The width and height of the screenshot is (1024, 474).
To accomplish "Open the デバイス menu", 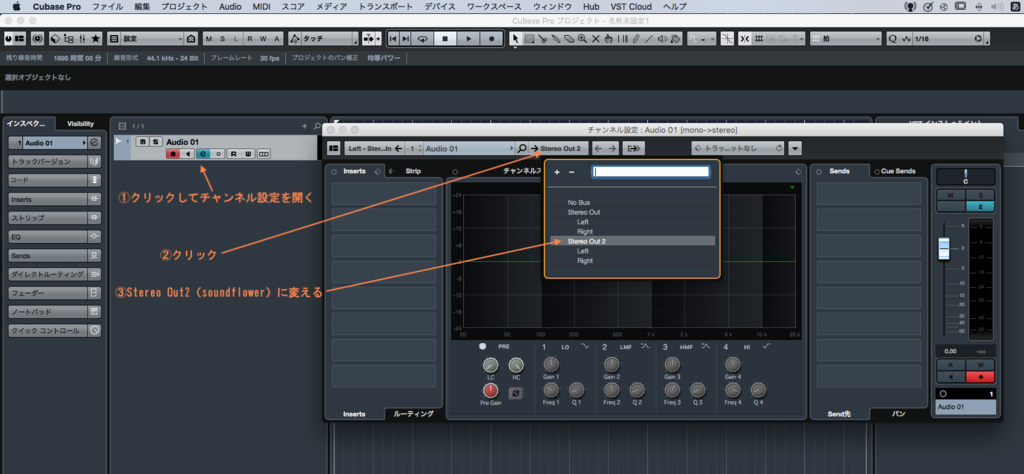I will [439, 7].
